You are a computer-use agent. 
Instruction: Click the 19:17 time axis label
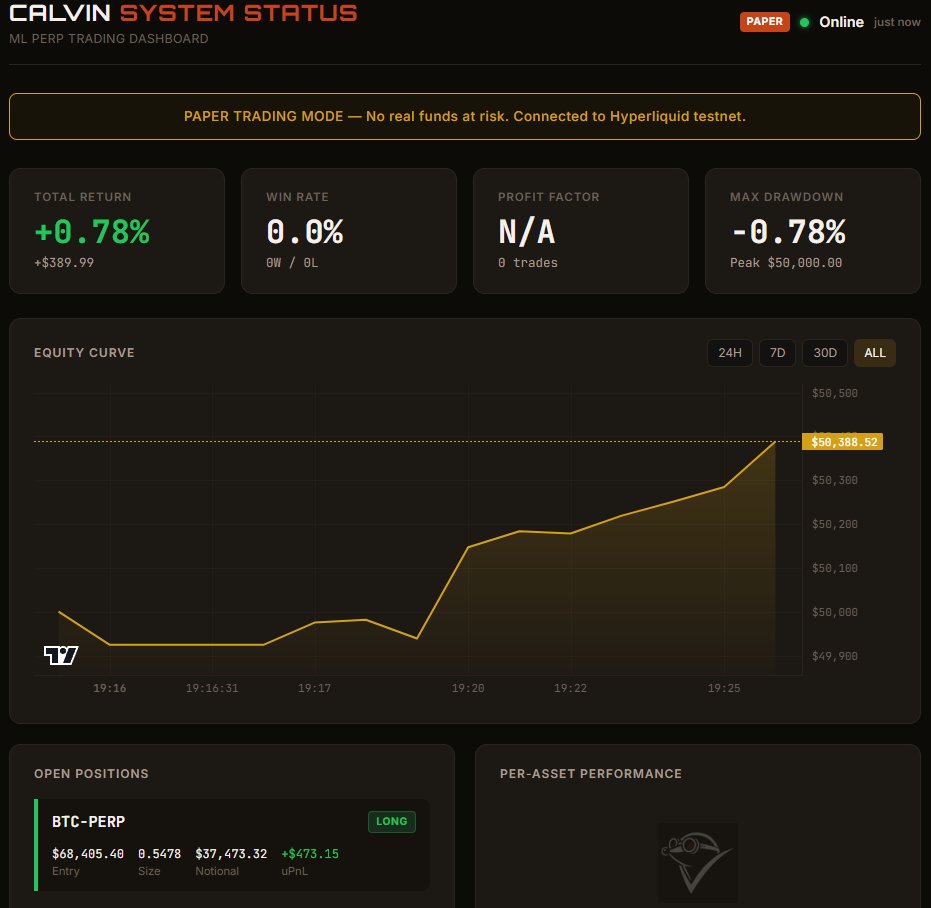(315, 688)
